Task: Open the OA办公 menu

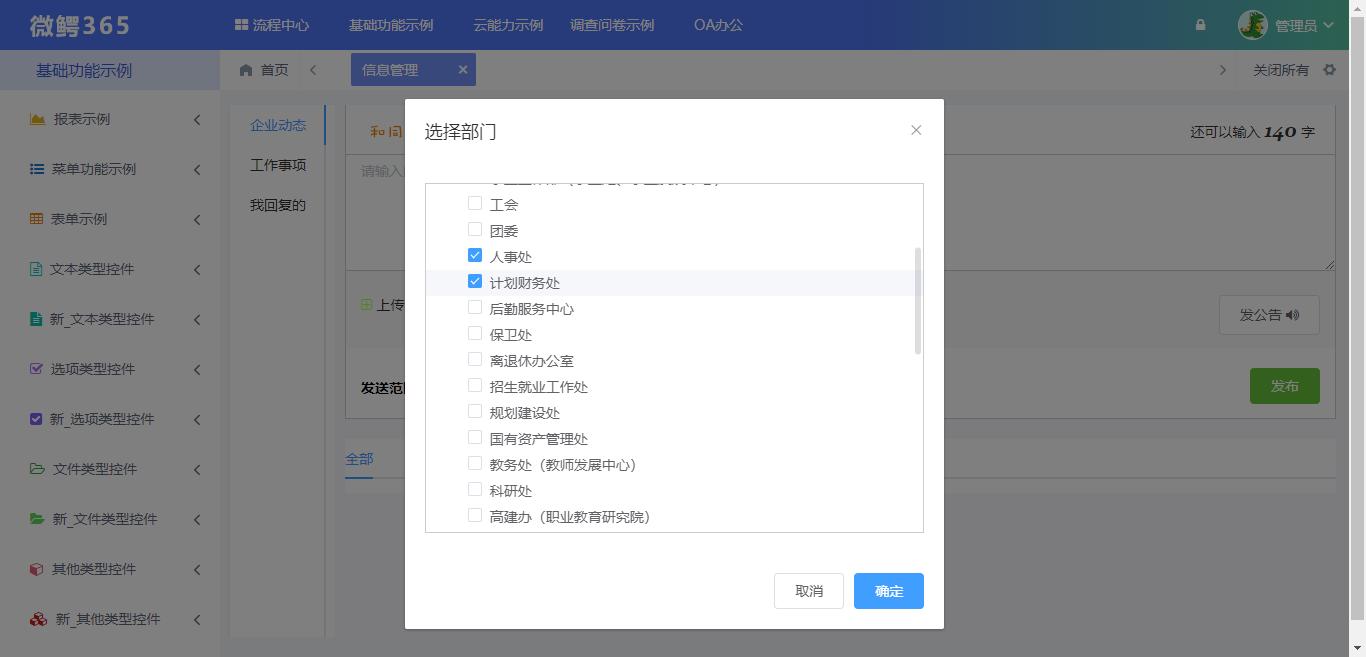Action: pyautogui.click(x=718, y=25)
